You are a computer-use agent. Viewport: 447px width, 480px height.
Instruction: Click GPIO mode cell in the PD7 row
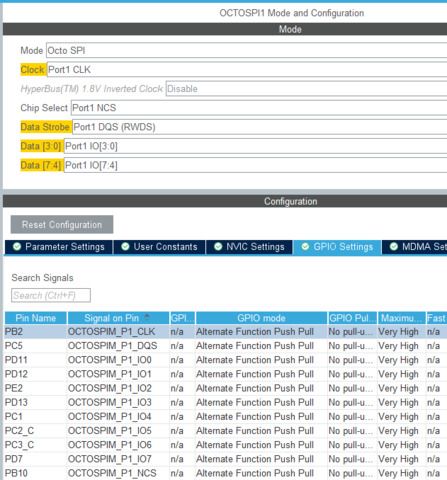tap(261, 459)
